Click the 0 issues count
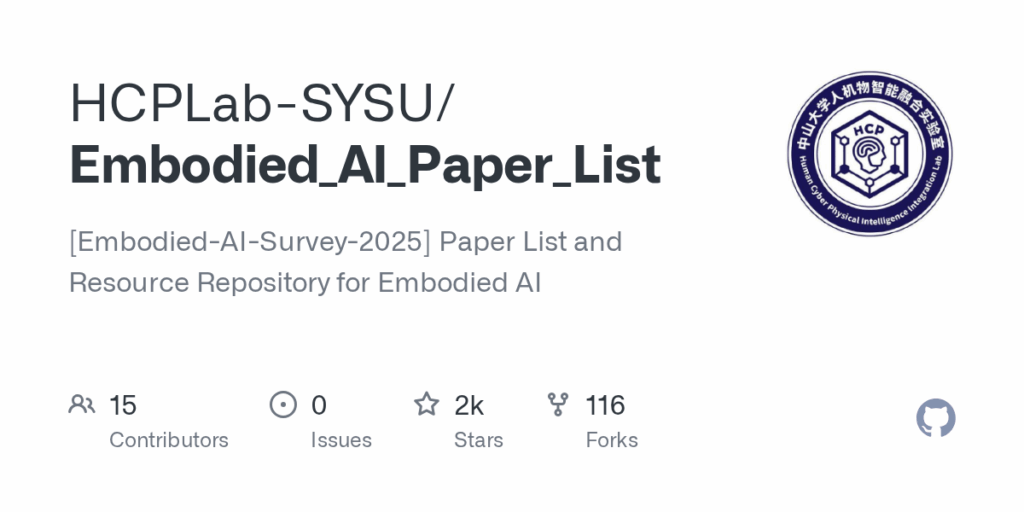1024x512 pixels. [319, 405]
